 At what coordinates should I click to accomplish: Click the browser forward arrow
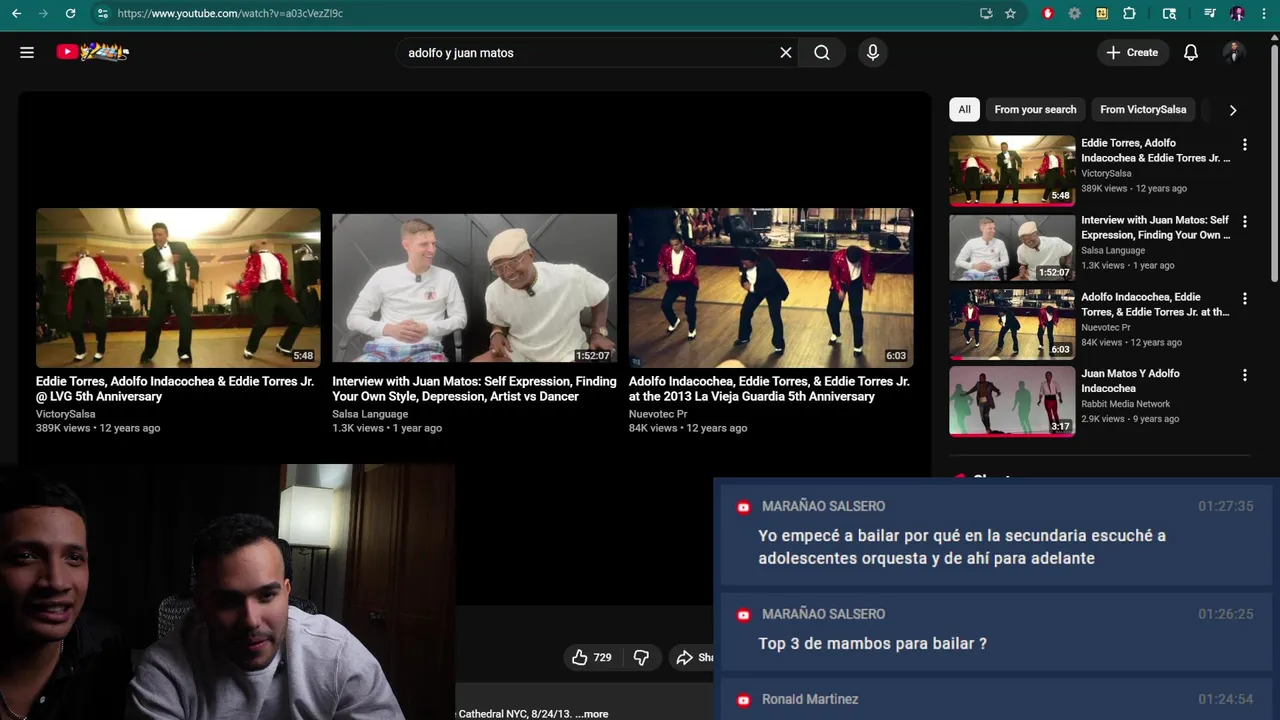tap(42, 13)
